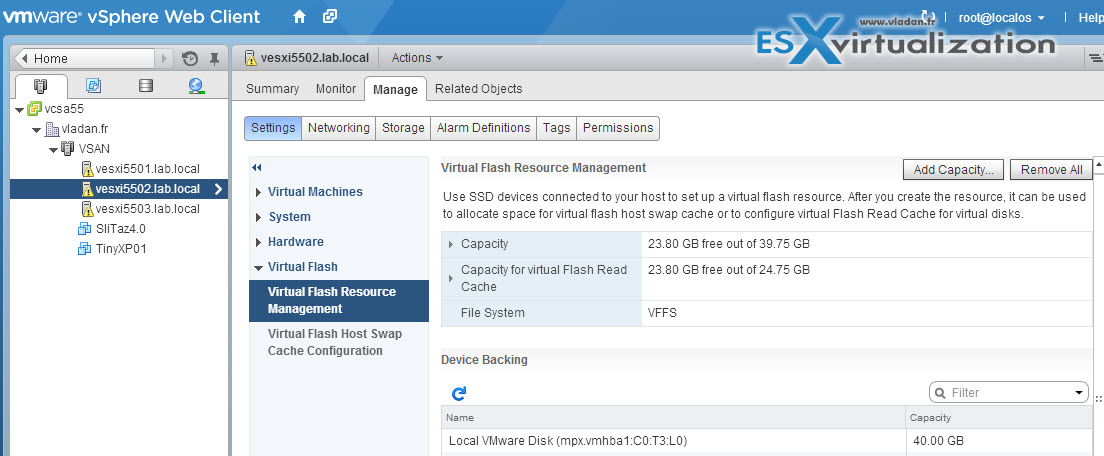Click the host icon beside vesxi5502.lab.local title
This screenshot has height=456, width=1104.
point(250,58)
